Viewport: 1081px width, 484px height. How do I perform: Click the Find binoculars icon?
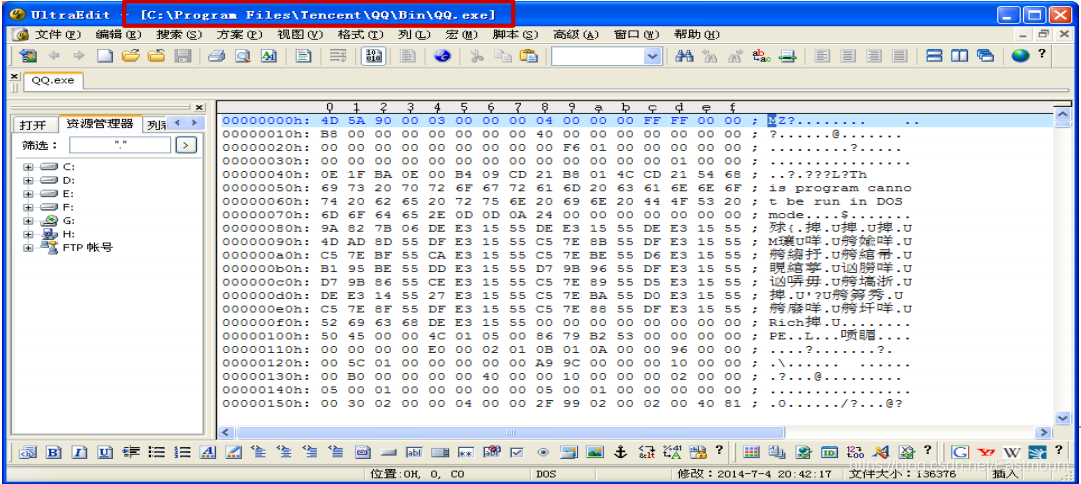[684, 56]
